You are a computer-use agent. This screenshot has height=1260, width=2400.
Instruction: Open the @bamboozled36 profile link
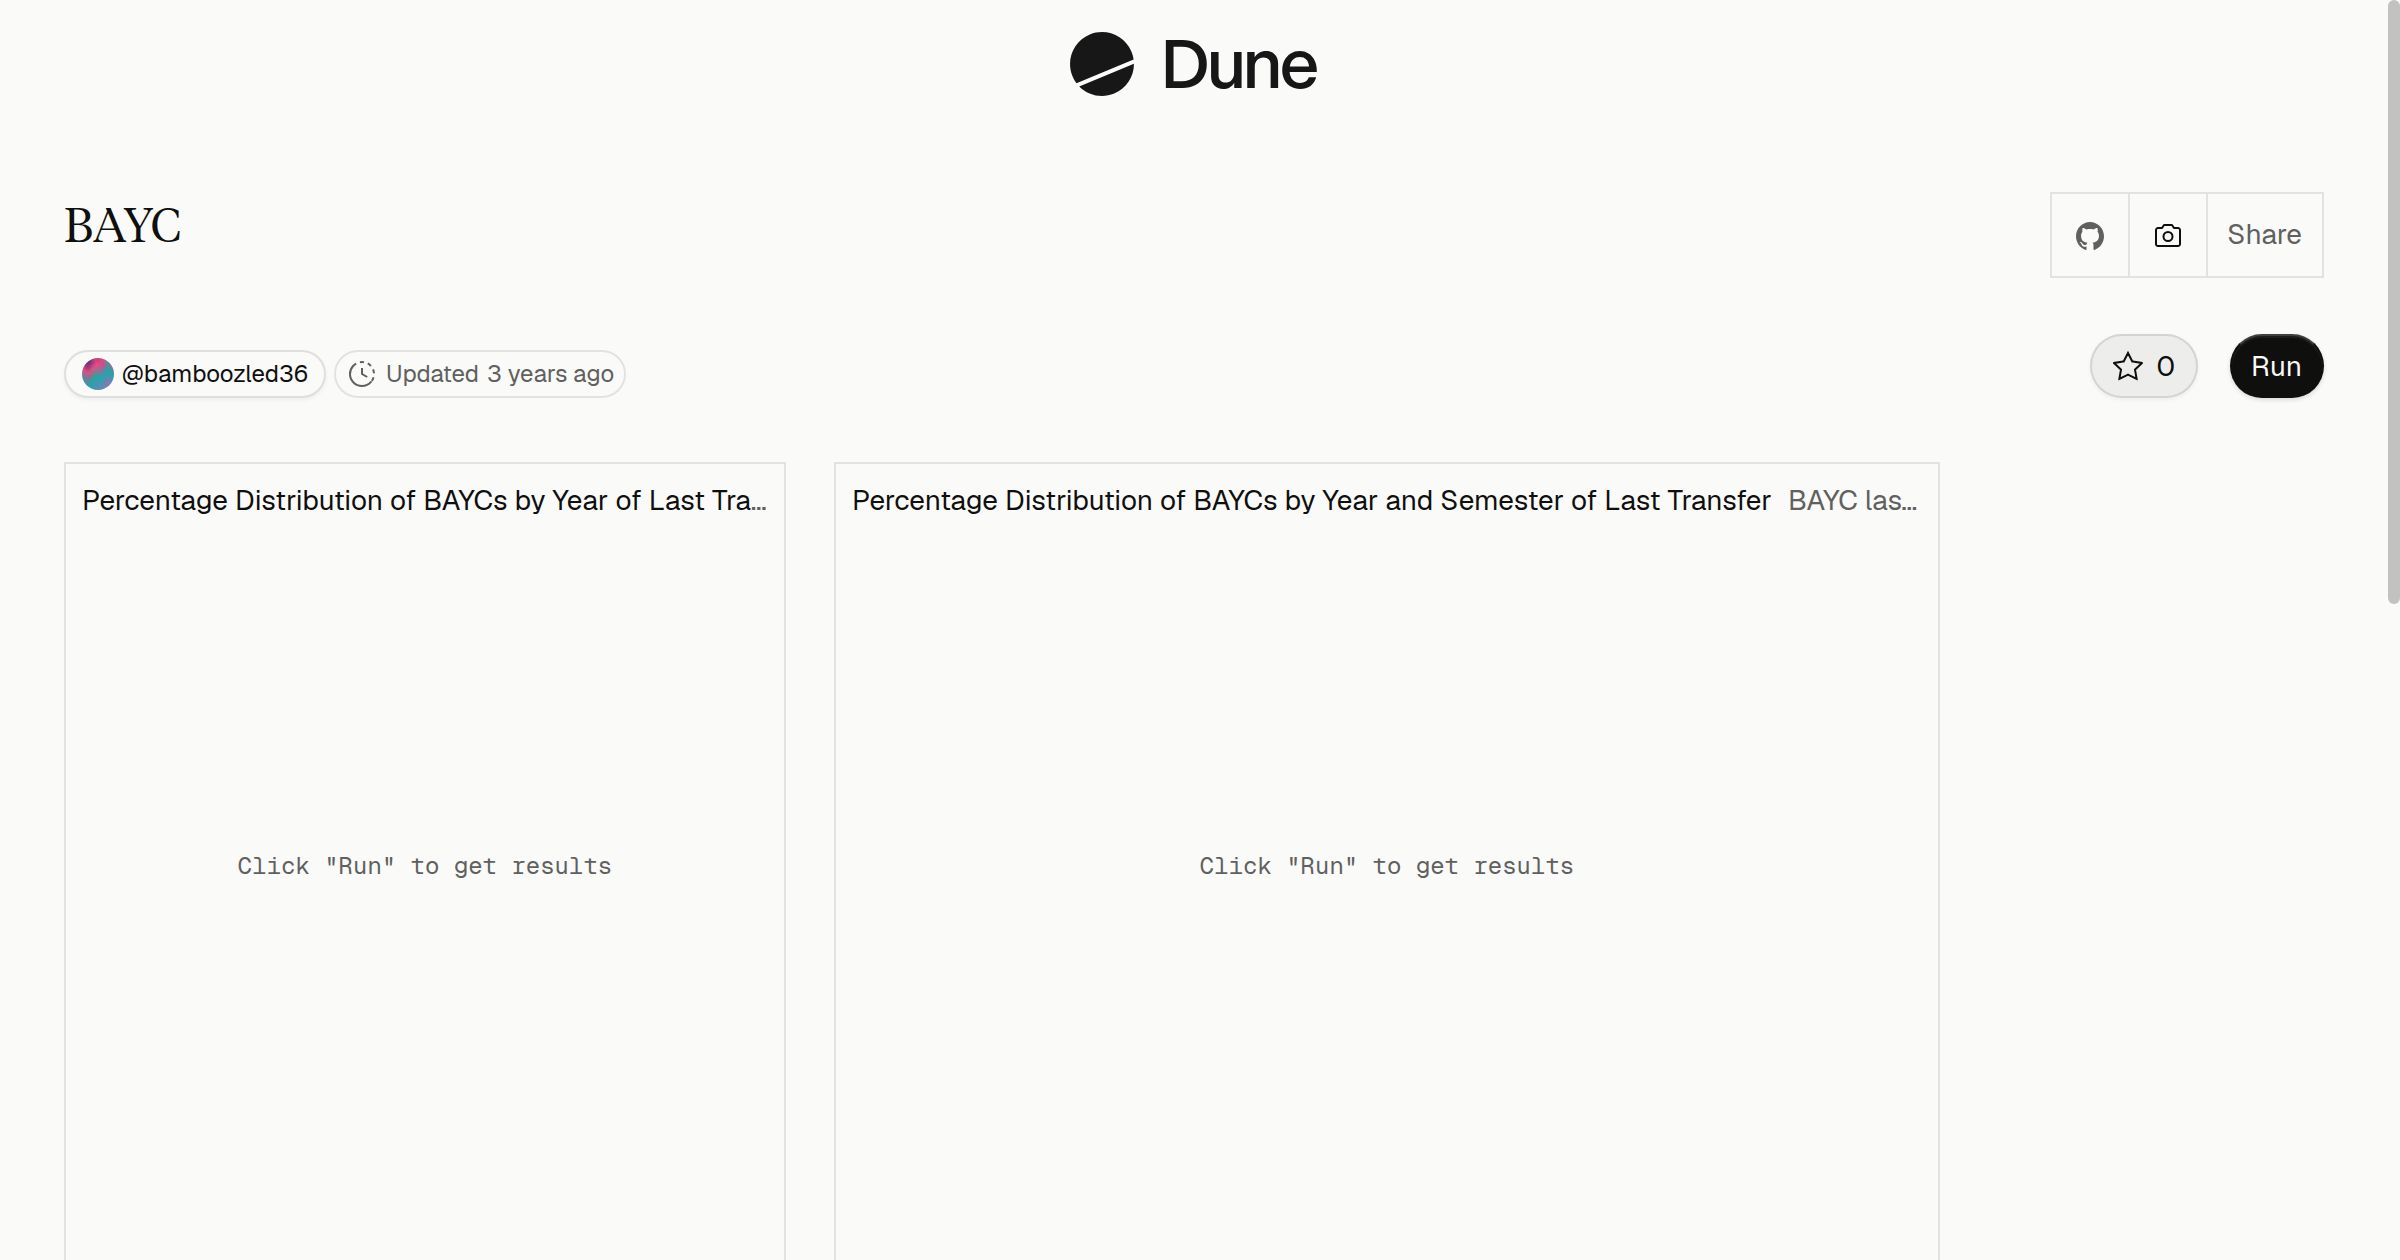[195, 374]
